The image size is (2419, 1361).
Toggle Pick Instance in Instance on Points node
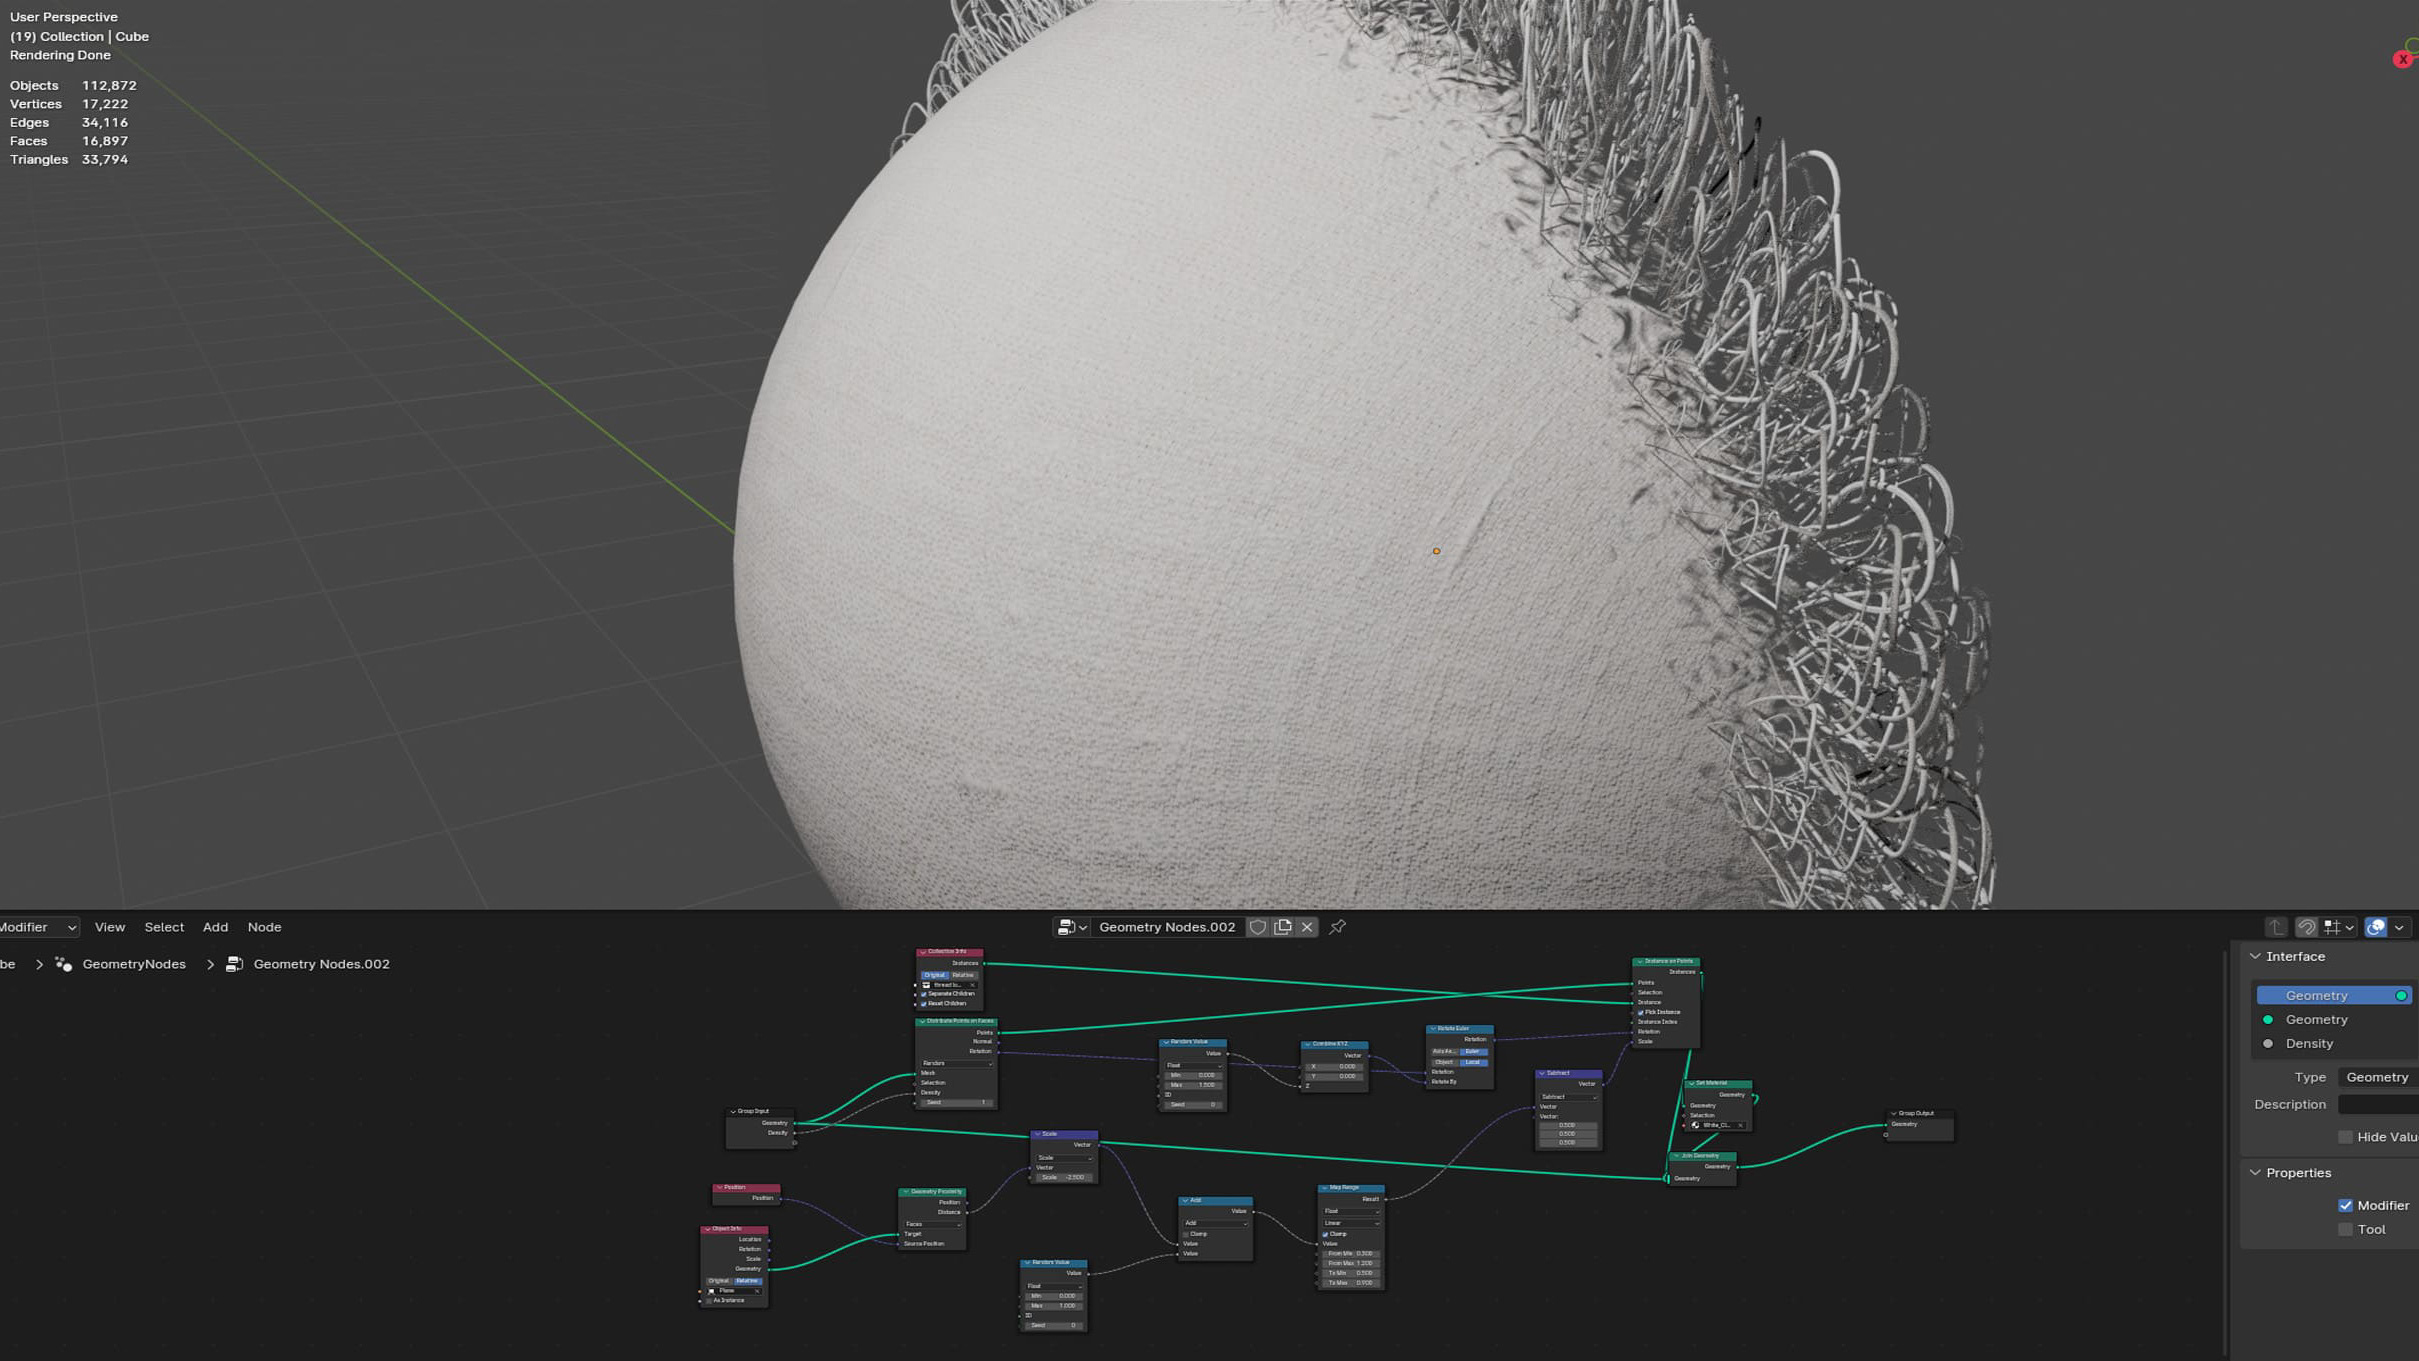pyautogui.click(x=1641, y=1012)
